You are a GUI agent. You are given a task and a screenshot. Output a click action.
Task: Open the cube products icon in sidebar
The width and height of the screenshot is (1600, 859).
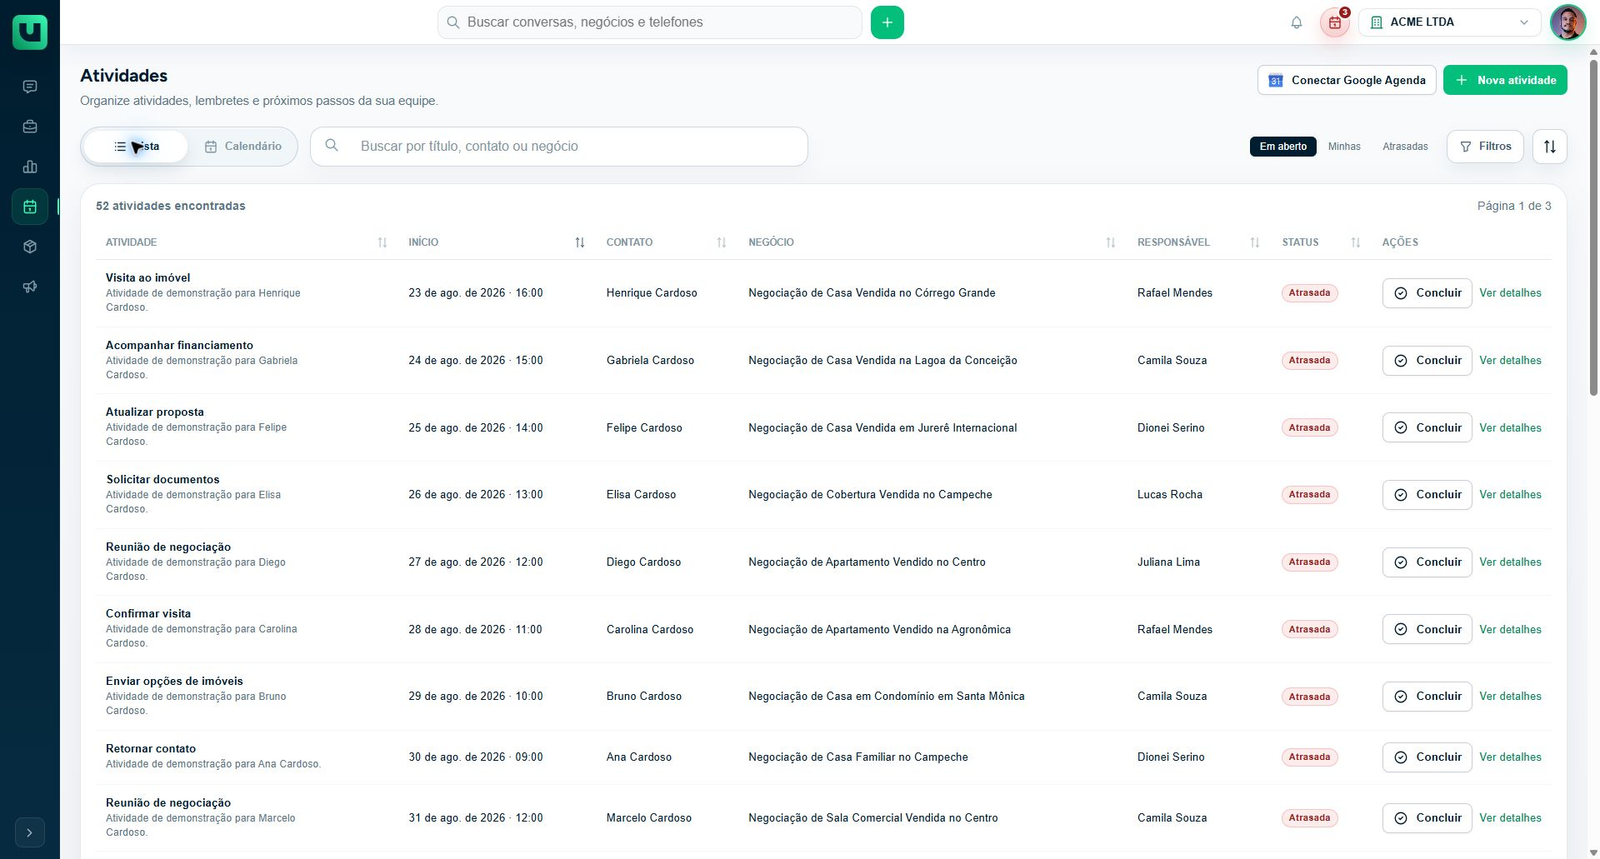point(30,246)
